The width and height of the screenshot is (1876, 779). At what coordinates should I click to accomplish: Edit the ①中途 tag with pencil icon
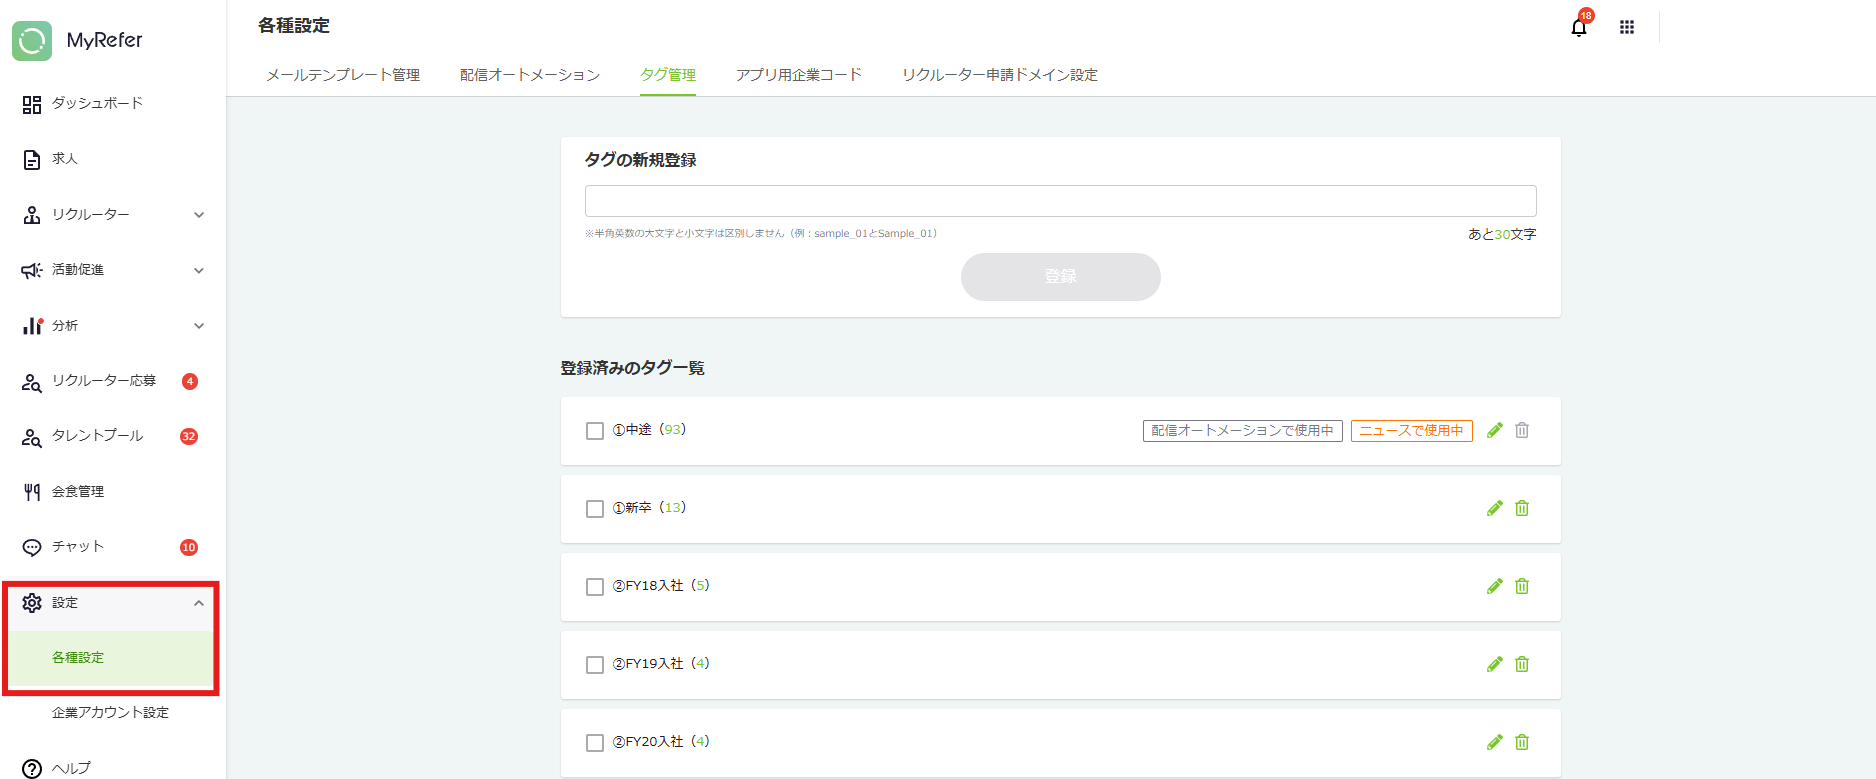[x=1494, y=430]
